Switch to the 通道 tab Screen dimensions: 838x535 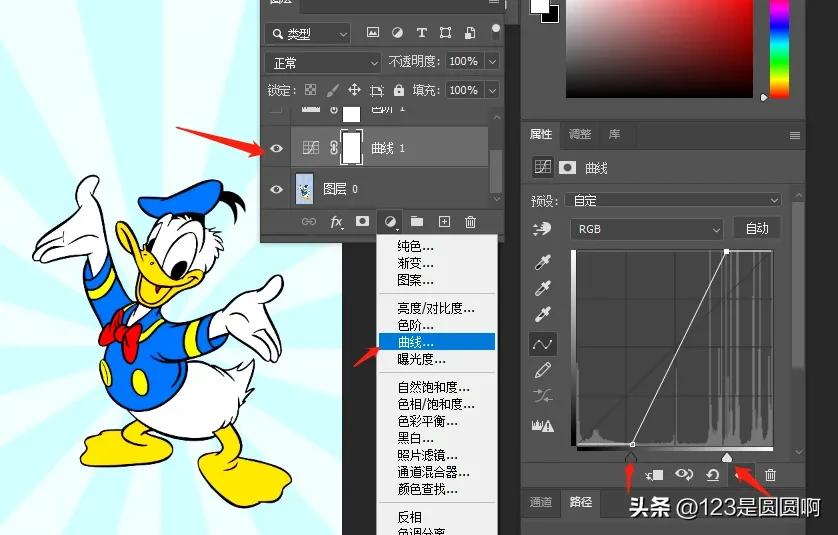(x=541, y=502)
